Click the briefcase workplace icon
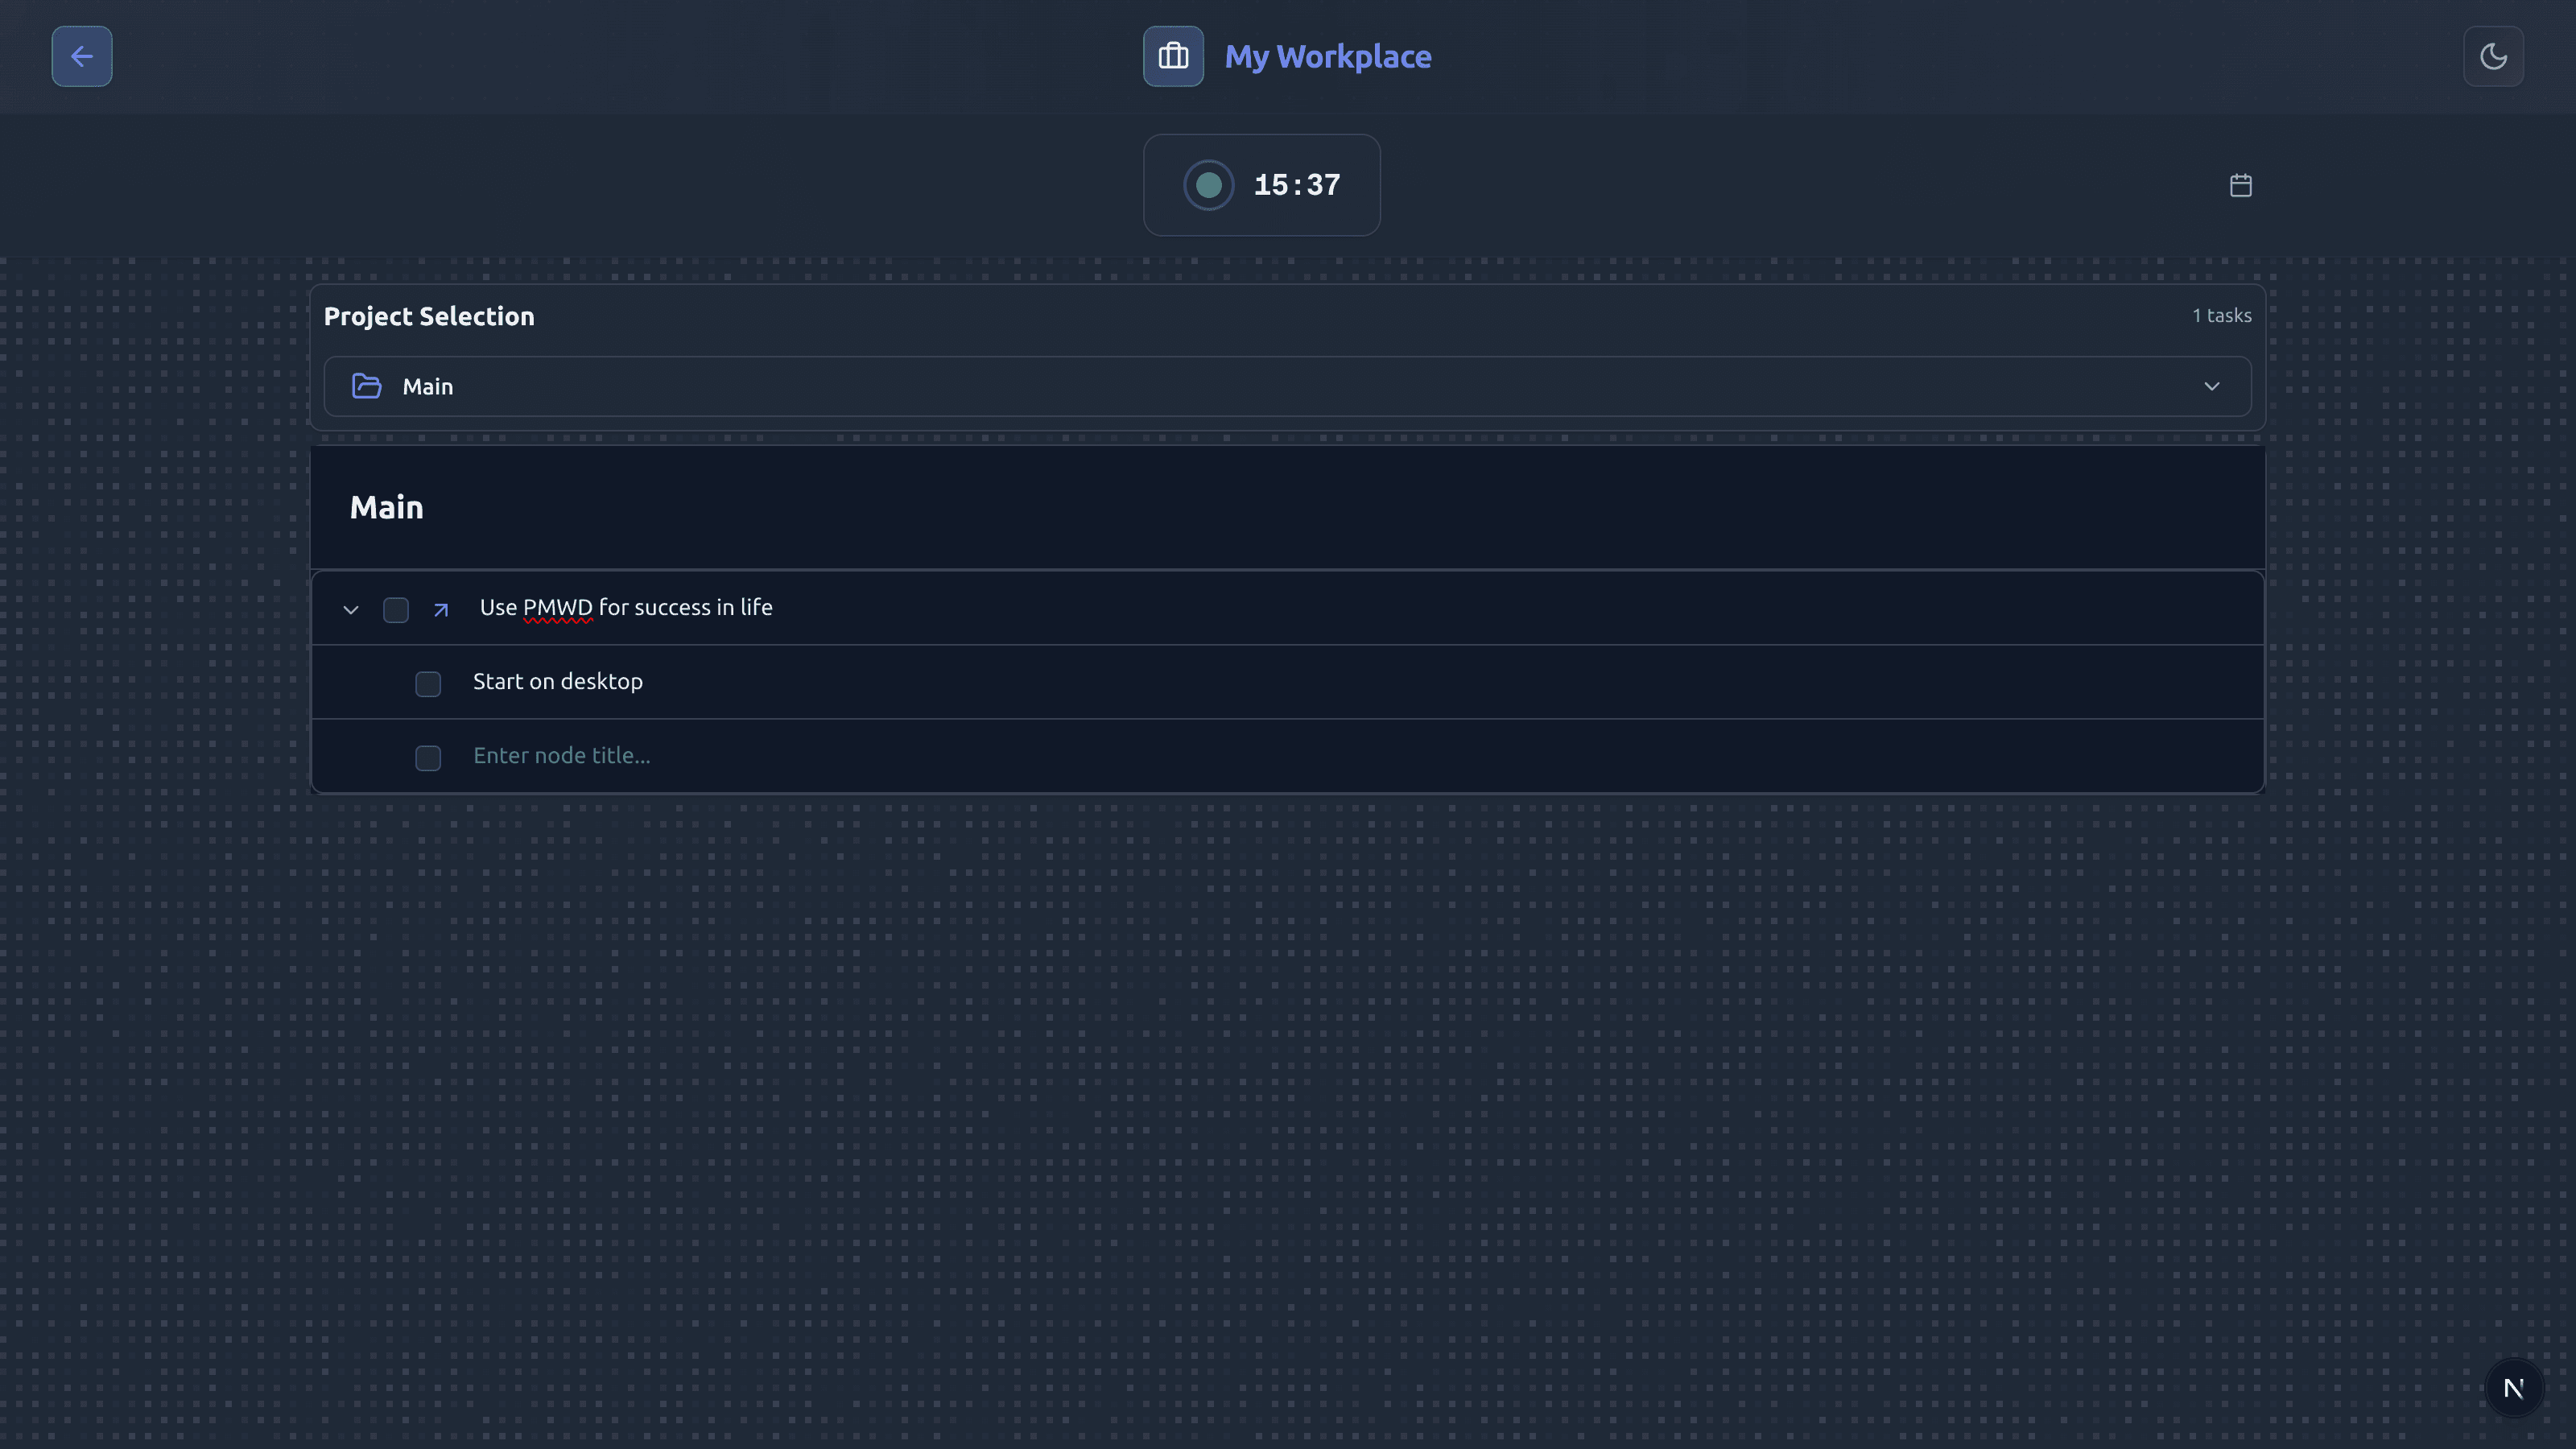2576x1449 pixels. pos(1173,56)
